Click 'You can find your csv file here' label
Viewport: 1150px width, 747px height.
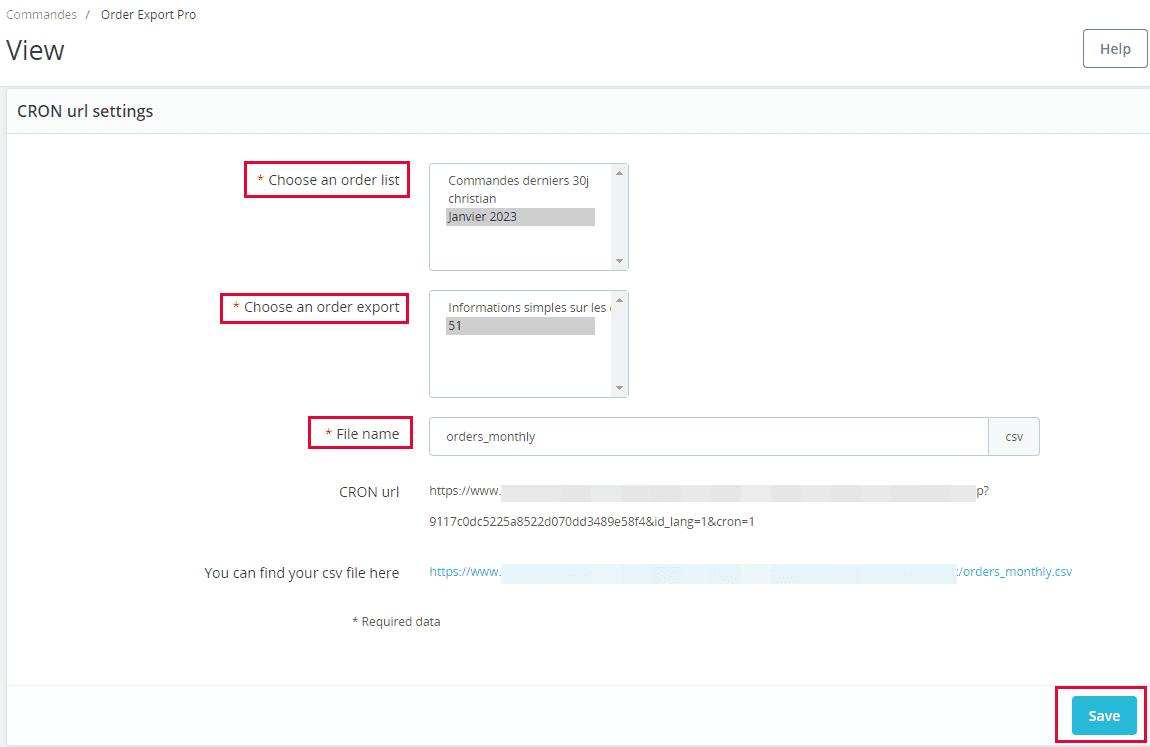(301, 573)
